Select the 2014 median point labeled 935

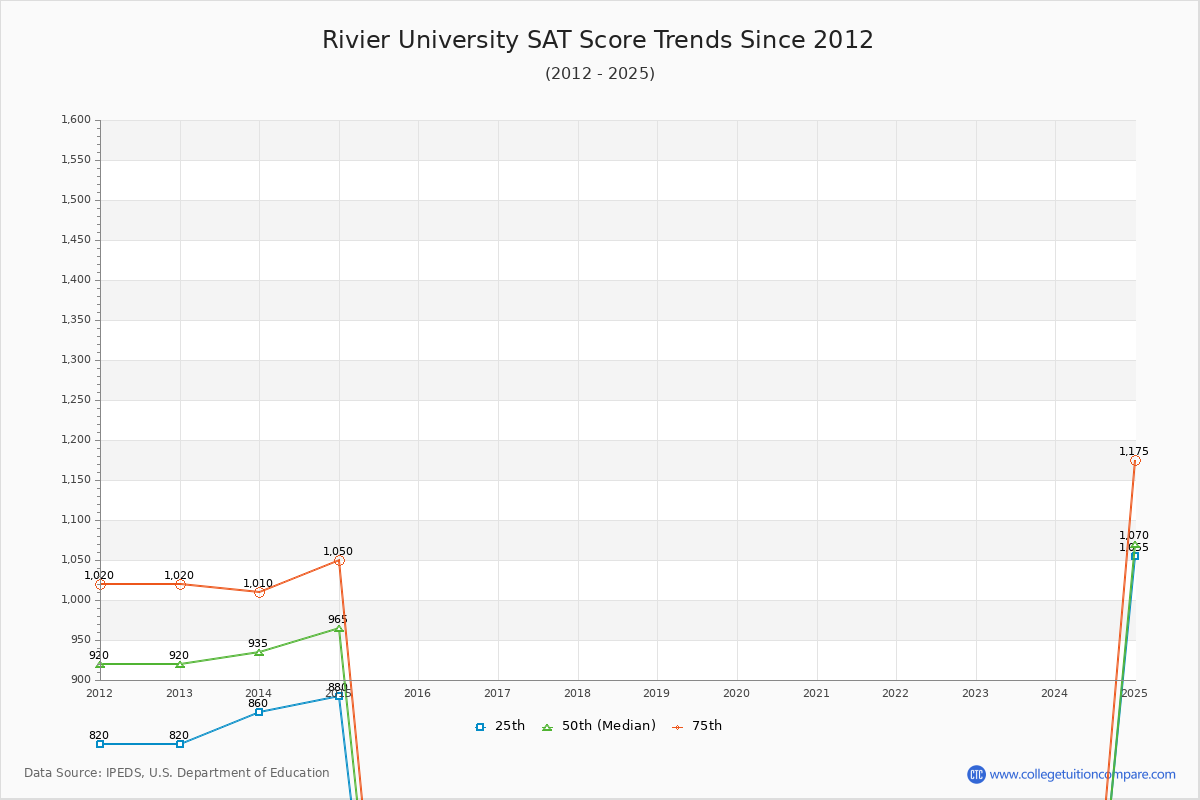point(259,652)
